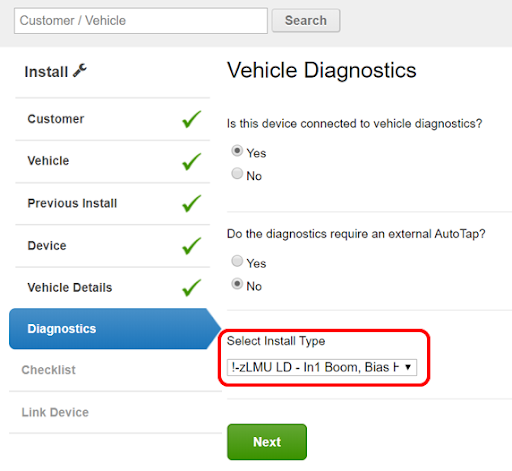
Task: Open the Link Device step
Action: pos(115,412)
